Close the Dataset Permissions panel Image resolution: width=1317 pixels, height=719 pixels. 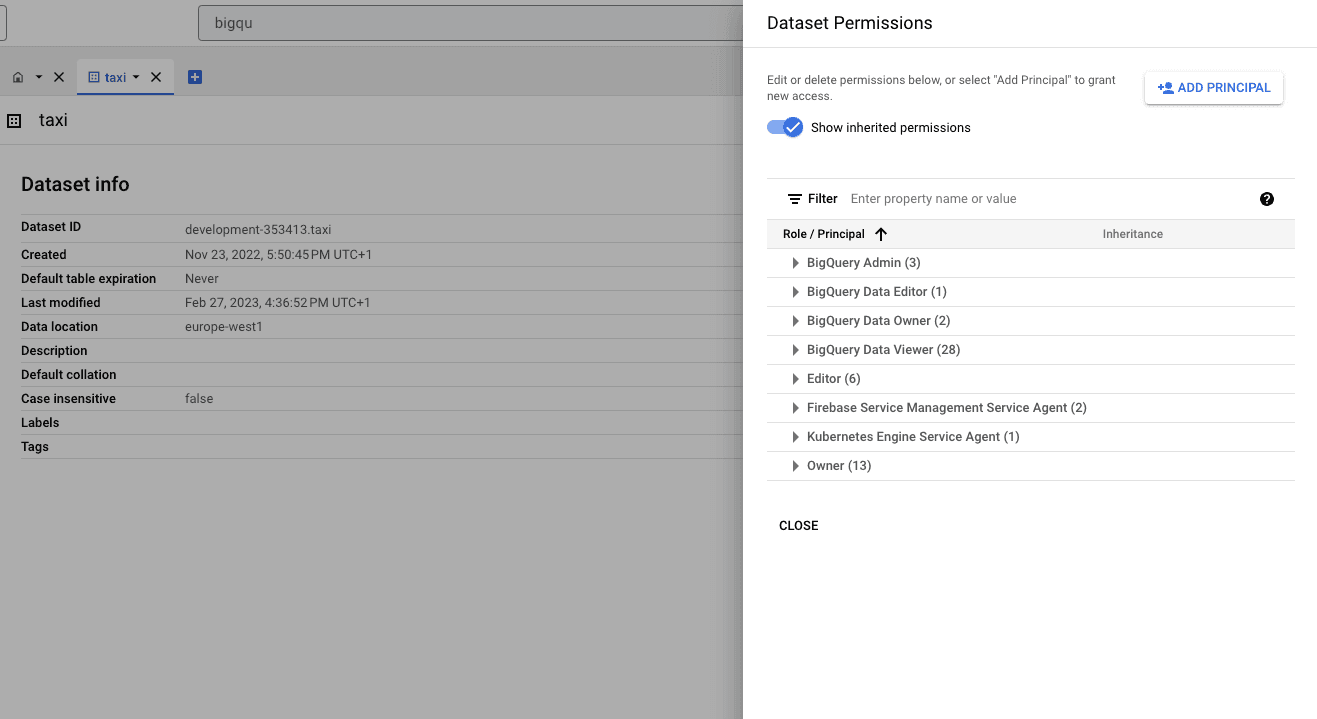[x=798, y=526]
